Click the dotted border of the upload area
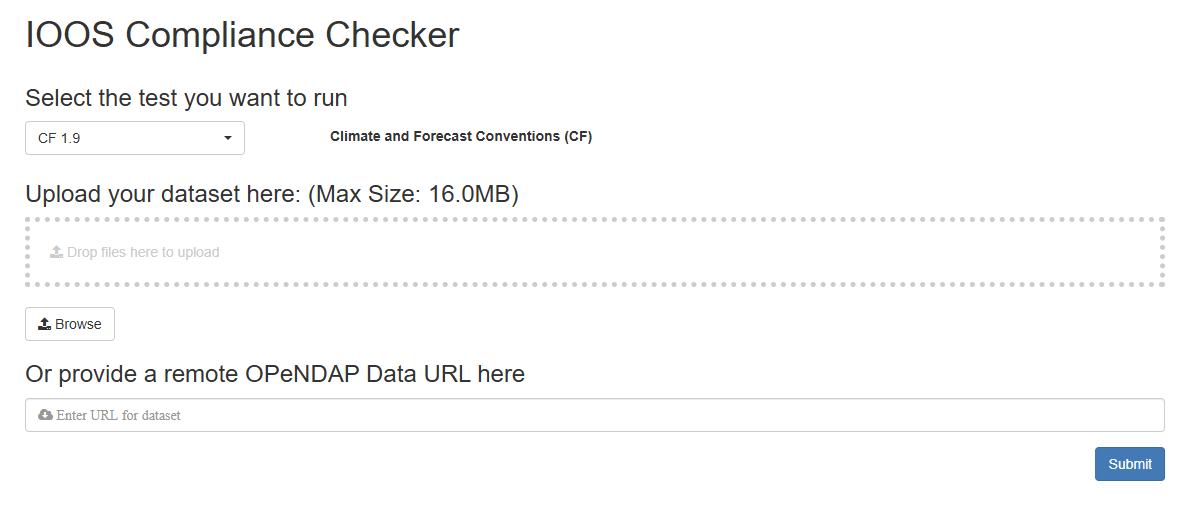The image size is (1185, 507). [594, 219]
